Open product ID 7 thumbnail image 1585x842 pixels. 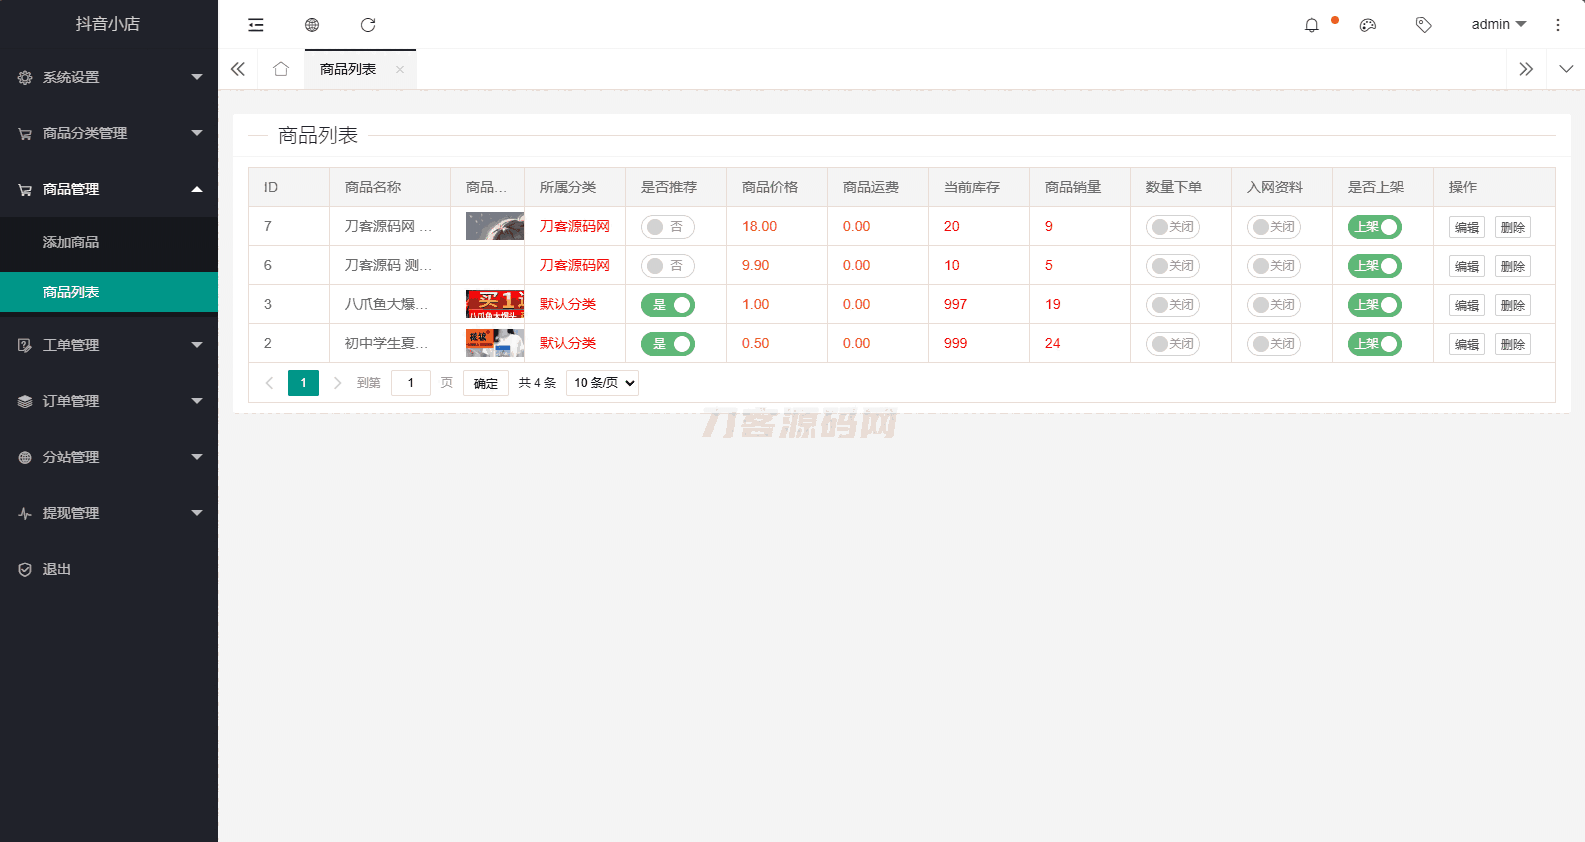coord(495,226)
